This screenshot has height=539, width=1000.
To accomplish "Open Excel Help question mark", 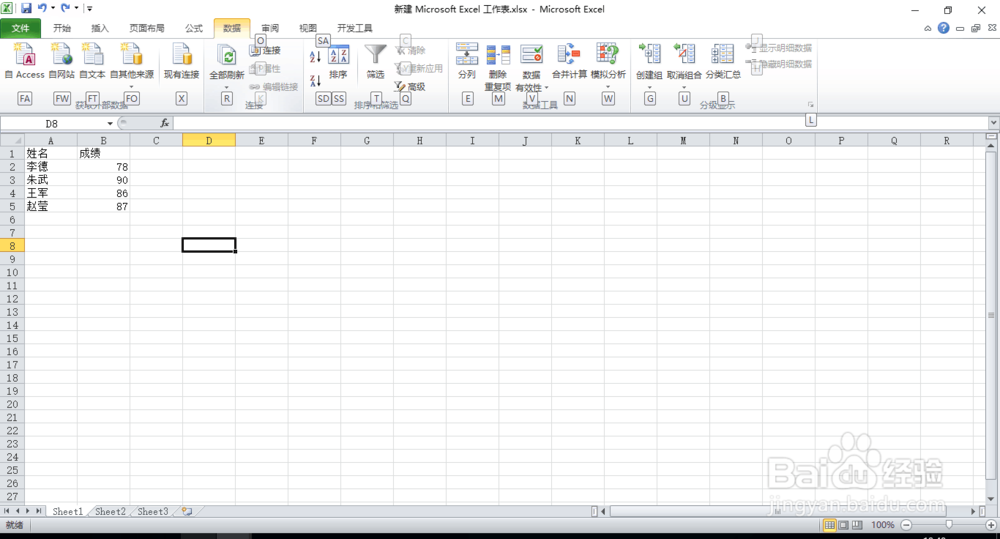I will (x=943, y=28).
